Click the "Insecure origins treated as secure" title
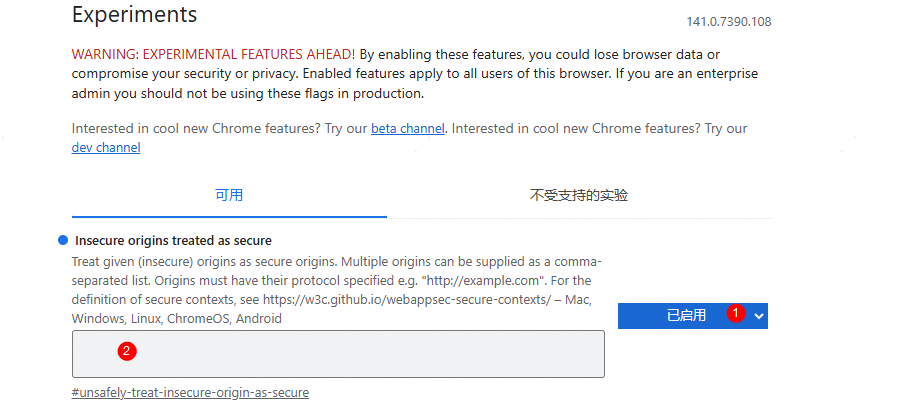Screen dimensions: 899x408 point(173,241)
